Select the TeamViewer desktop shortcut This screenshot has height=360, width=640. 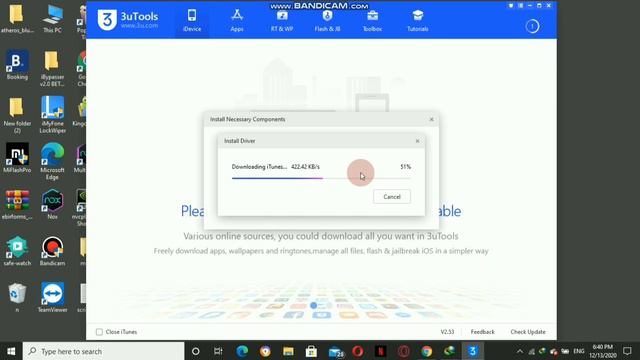coord(52,297)
